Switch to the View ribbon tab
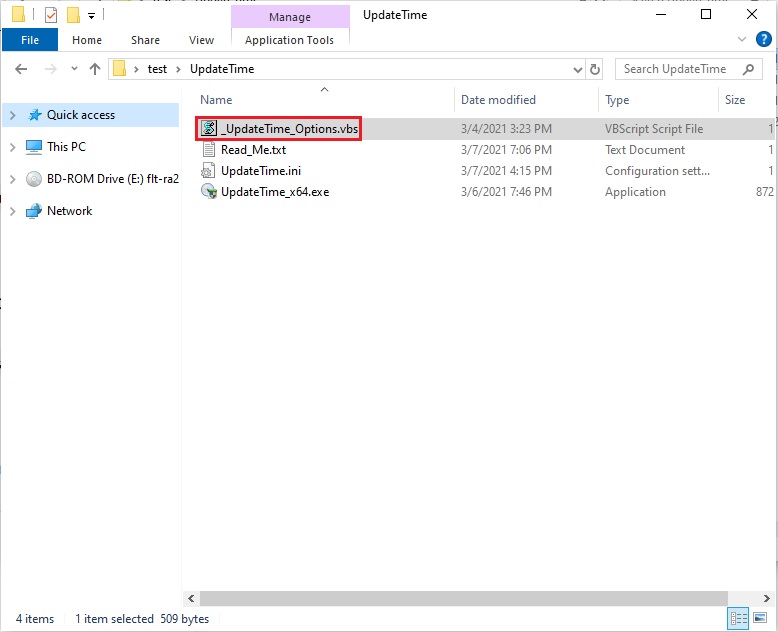This screenshot has height=632, width=778. click(x=201, y=40)
